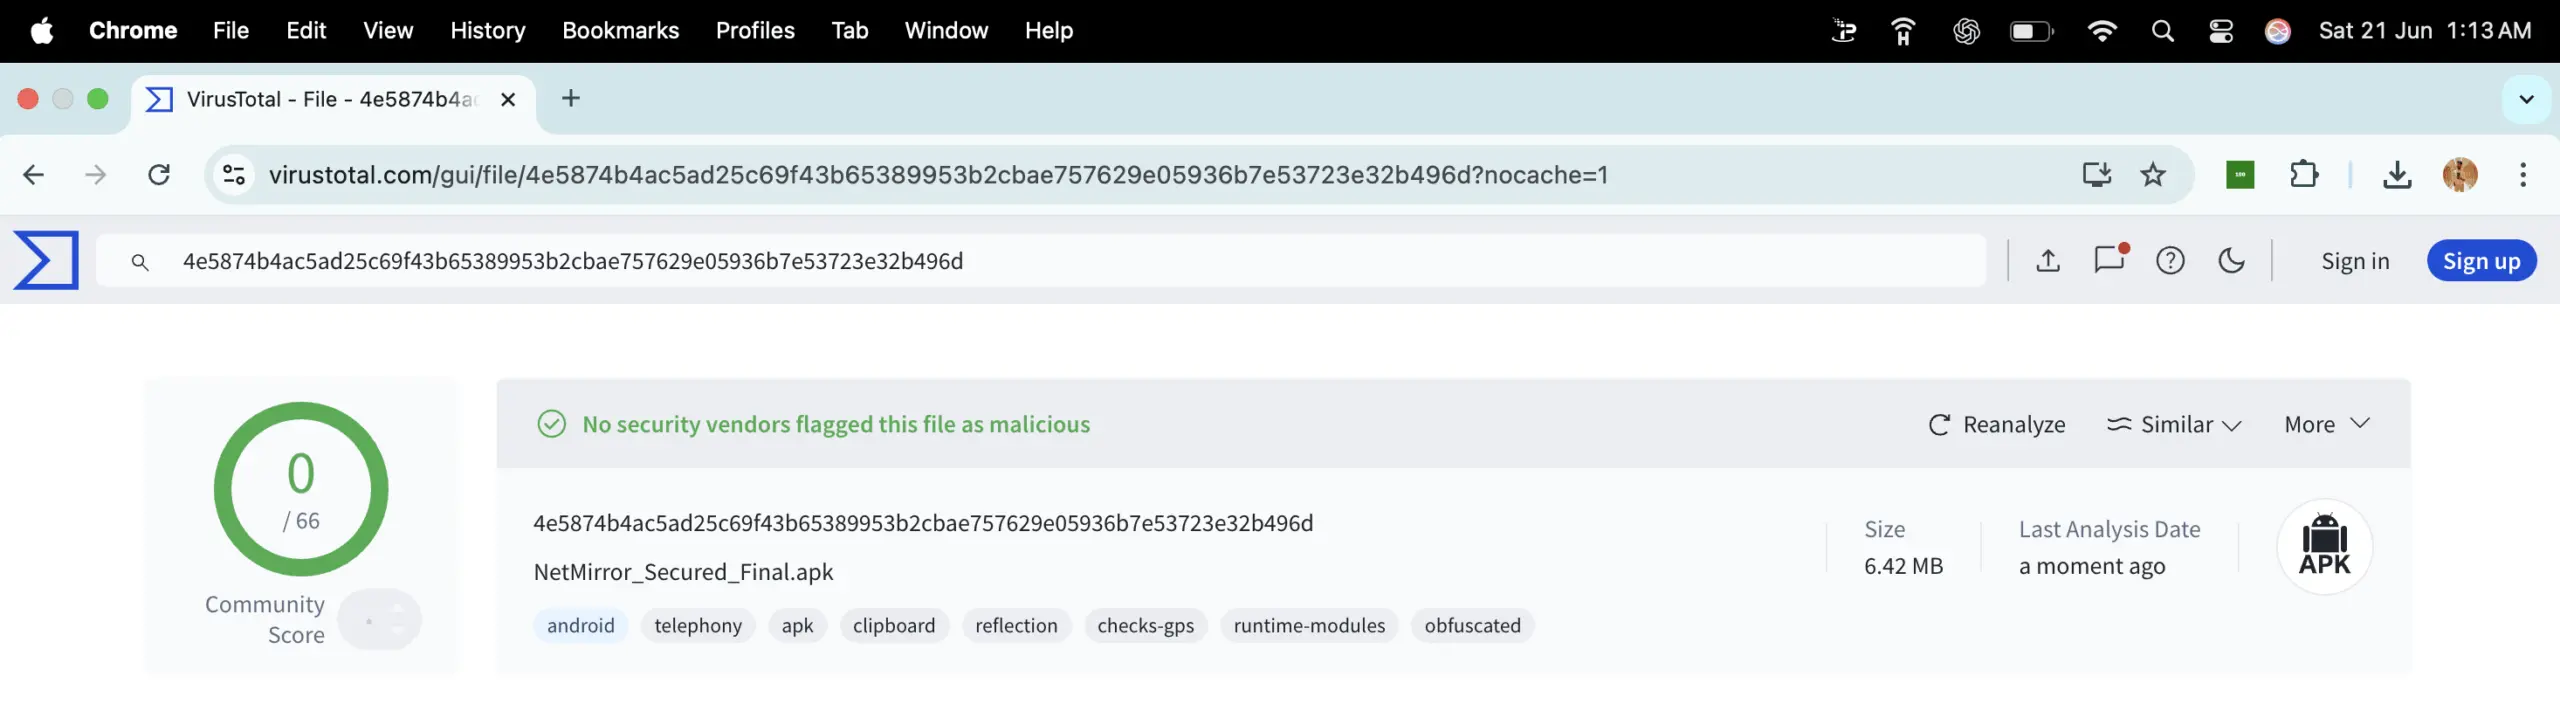Viewport: 2560px width, 718px height.
Task: Click the telephony tag
Action: coord(698,626)
